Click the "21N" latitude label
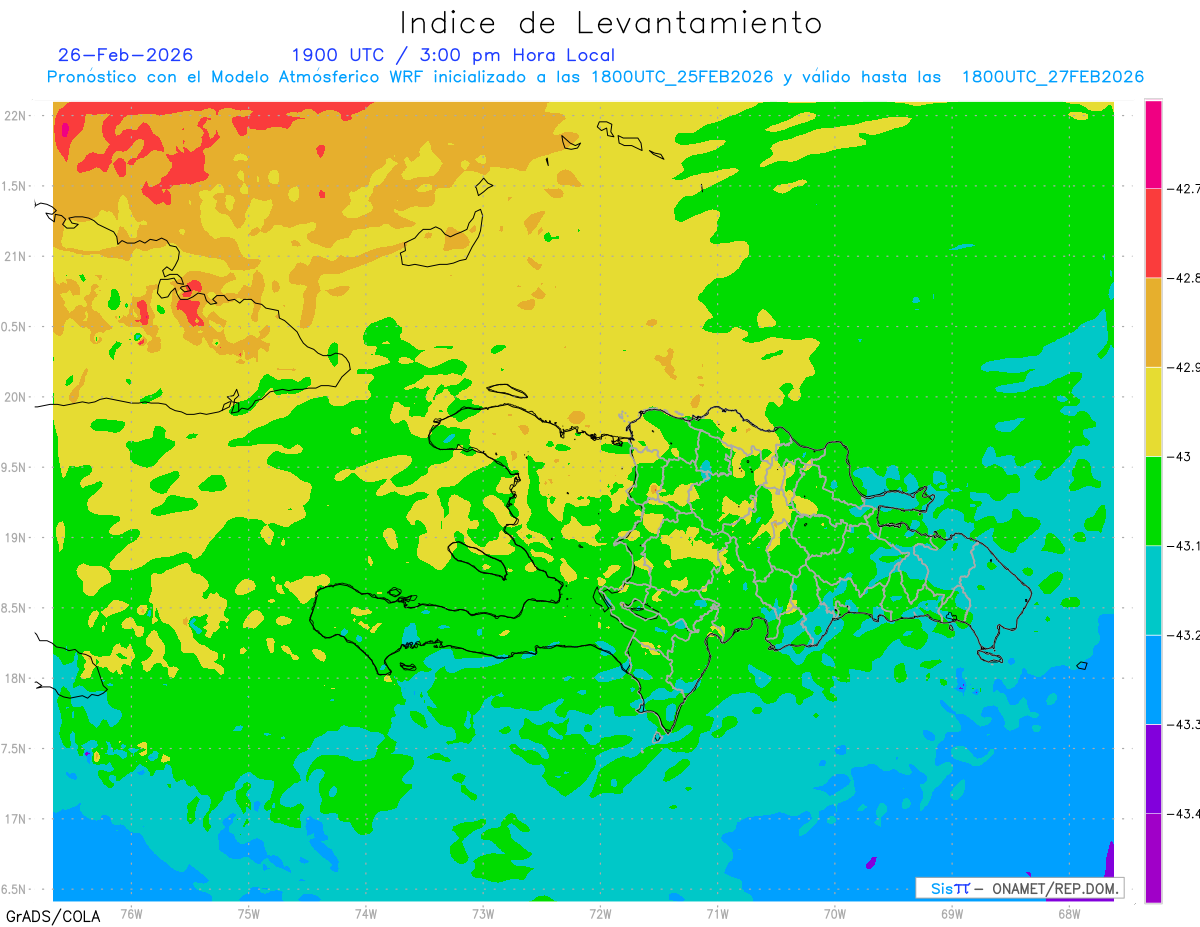The height and width of the screenshot is (927, 1200). (17, 256)
